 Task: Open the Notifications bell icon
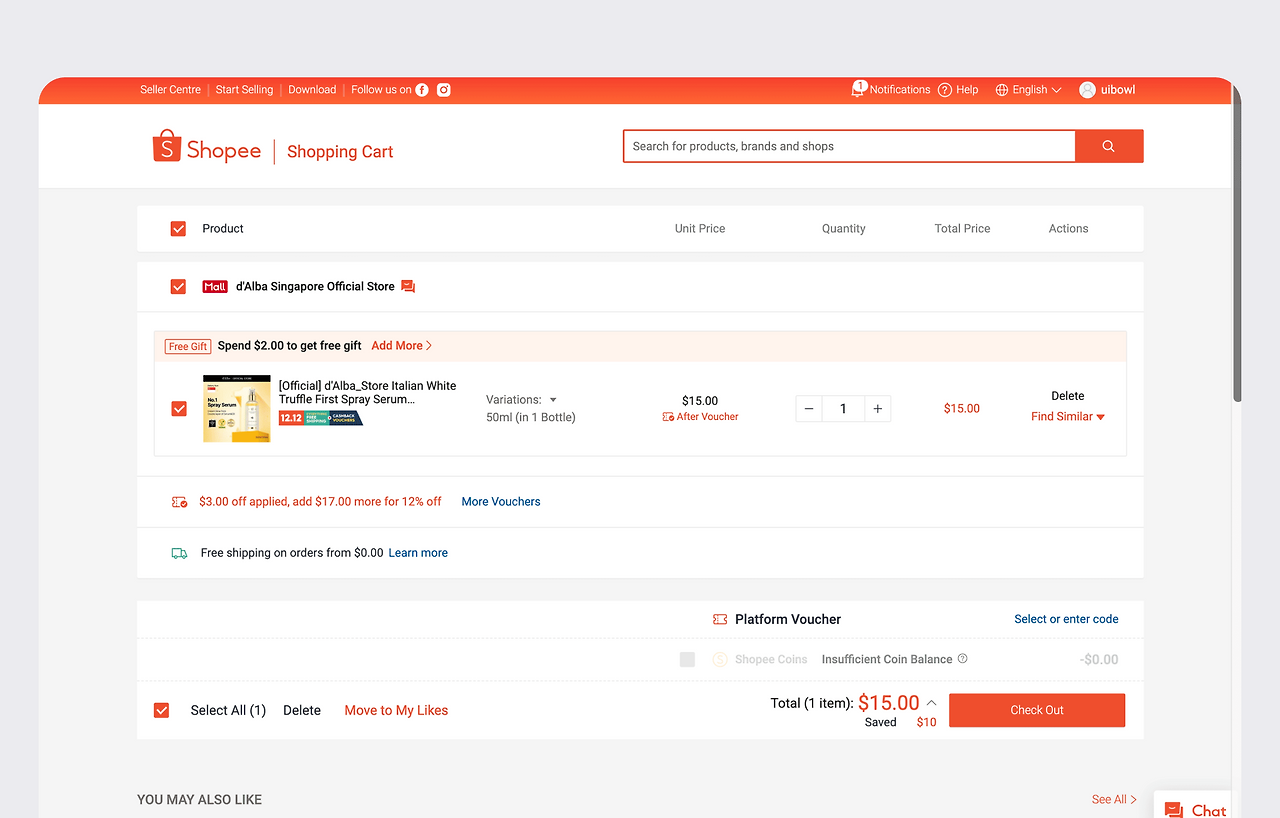point(858,89)
